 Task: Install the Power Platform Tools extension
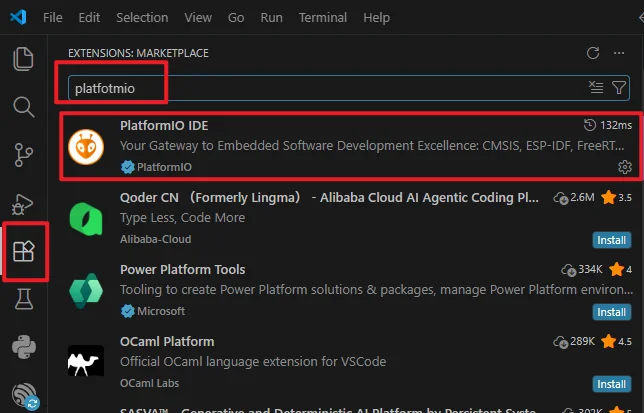(x=612, y=312)
